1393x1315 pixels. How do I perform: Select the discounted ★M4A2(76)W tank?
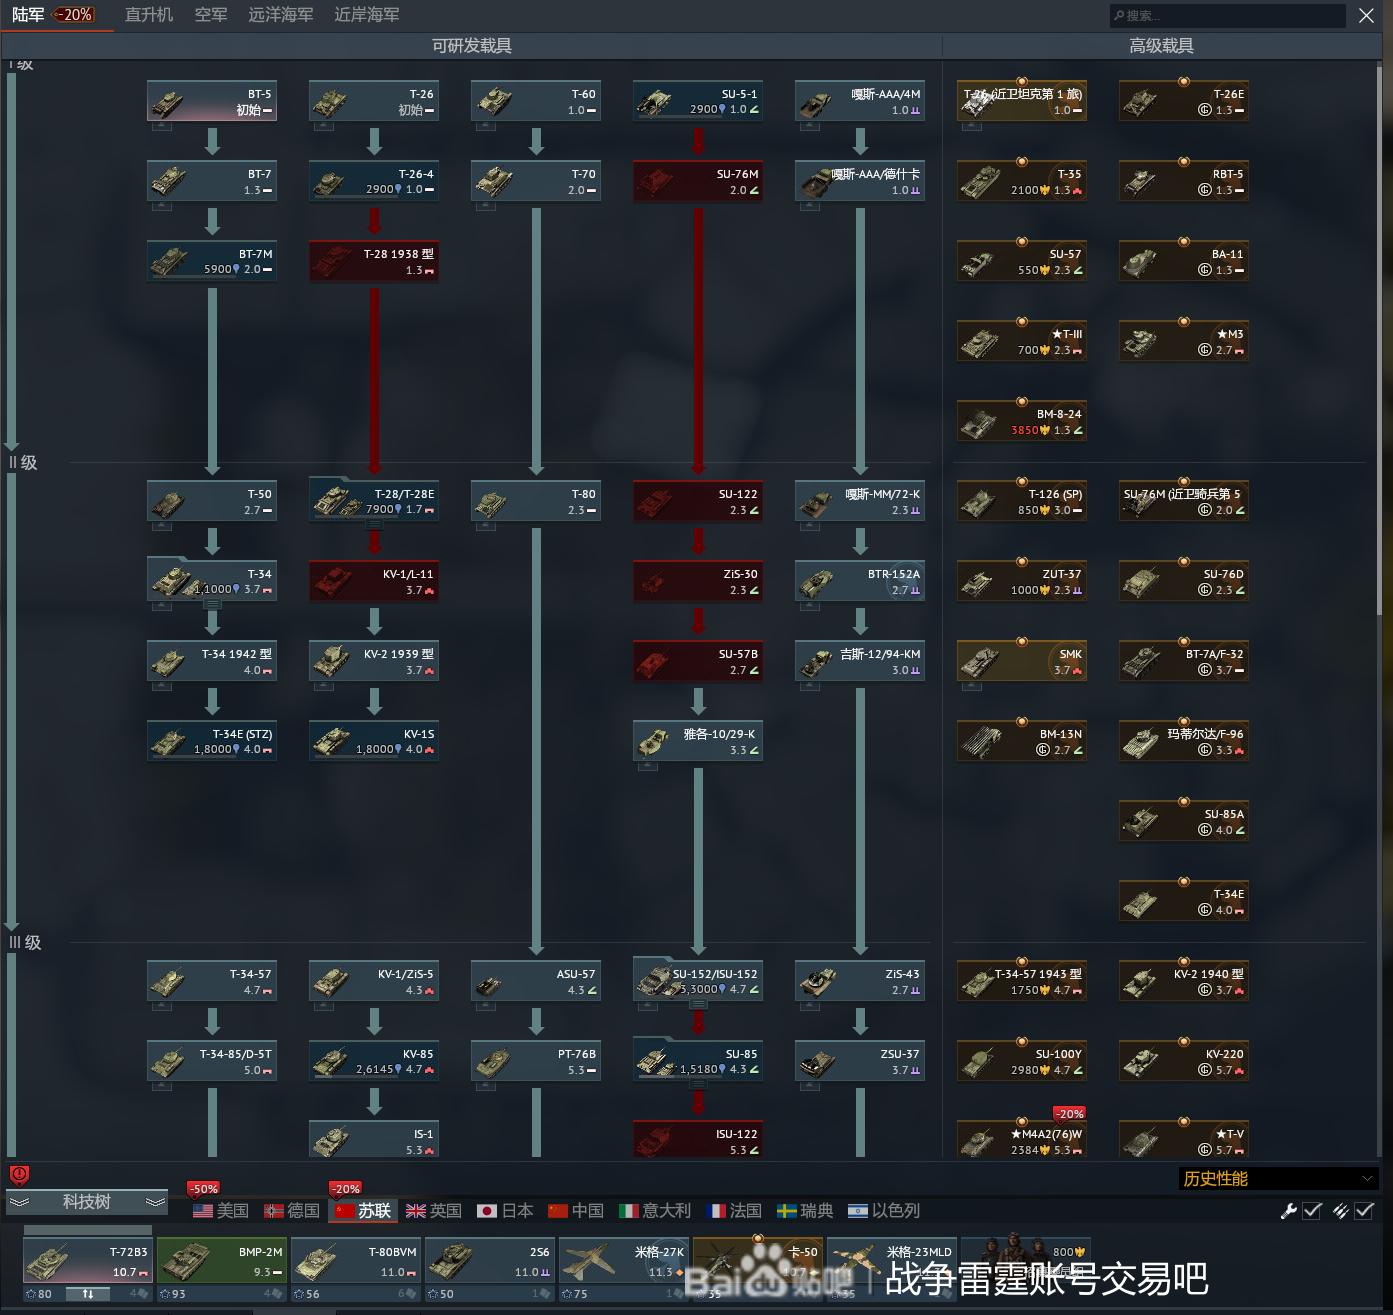[1022, 1141]
